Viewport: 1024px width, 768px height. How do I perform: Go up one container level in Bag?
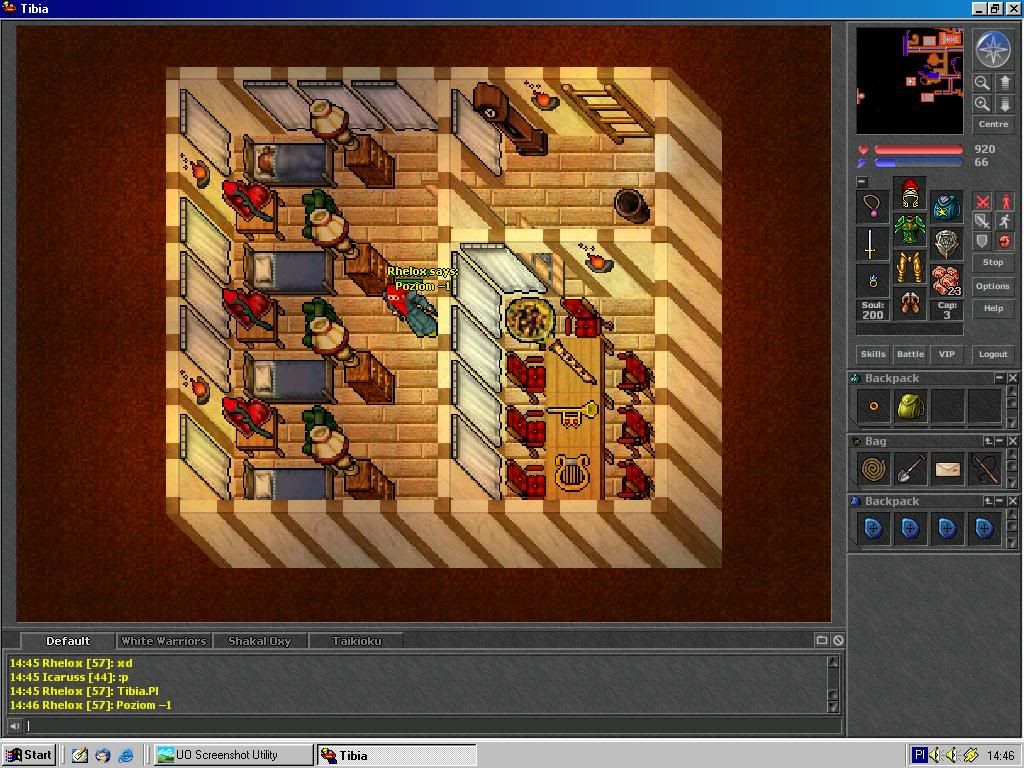[x=987, y=441]
